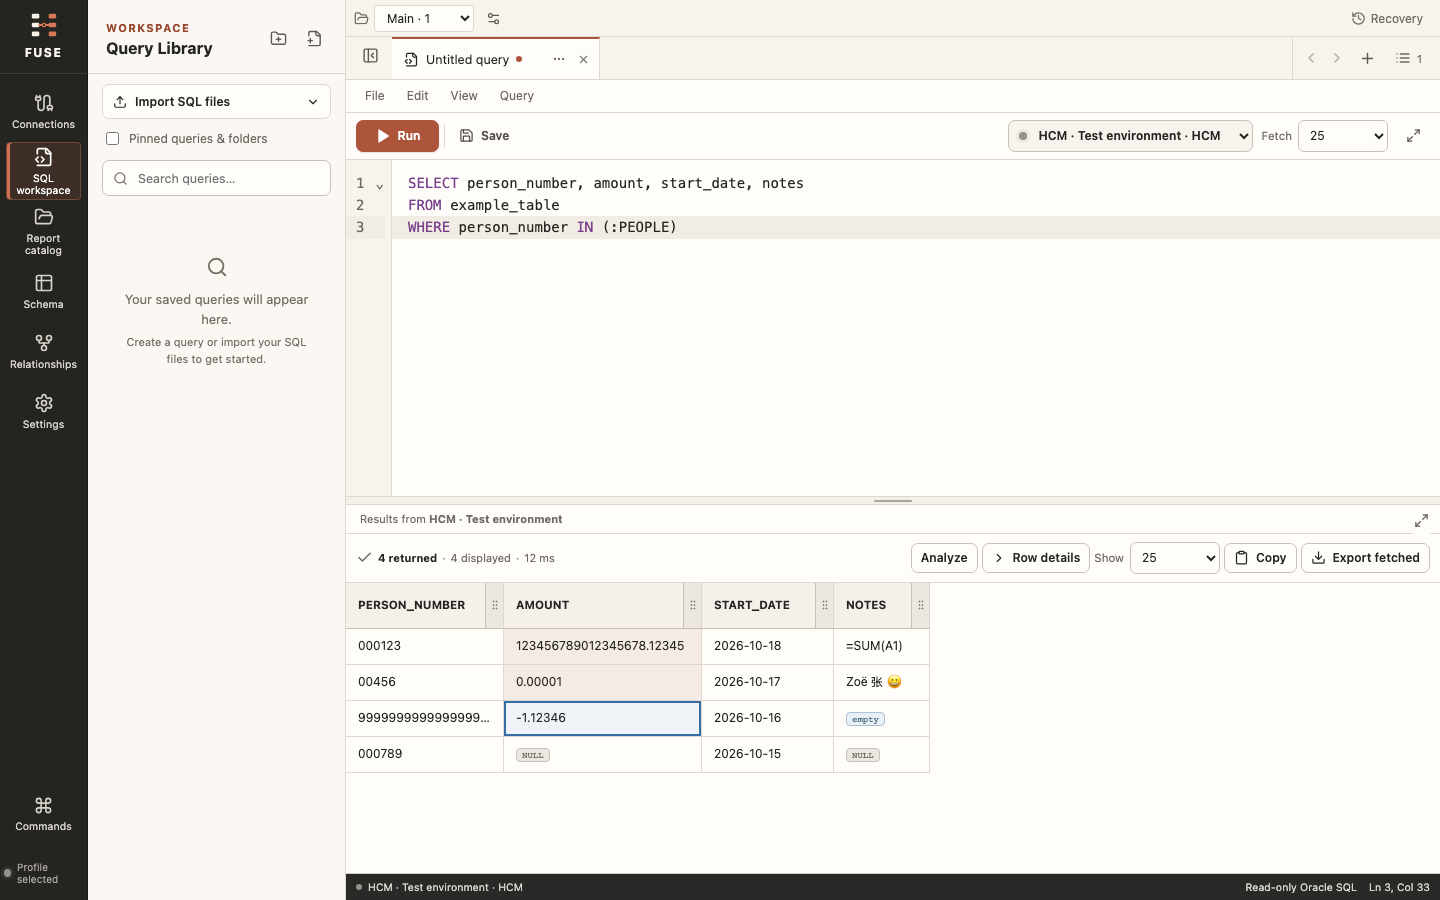The image size is (1440, 900).
Task: Click the new query file icon in Query Library
Action: pyautogui.click(x=314, y=39)
